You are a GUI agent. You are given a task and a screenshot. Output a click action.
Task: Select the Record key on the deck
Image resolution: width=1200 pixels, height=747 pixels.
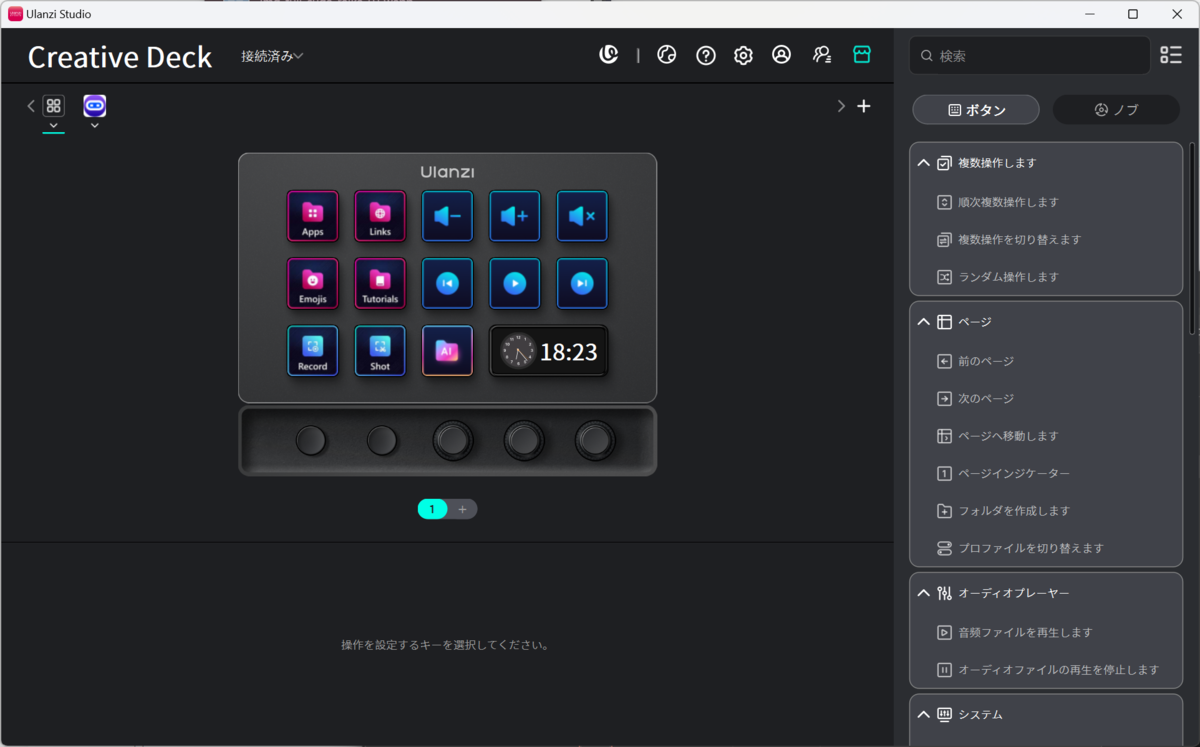pos(313,351)
